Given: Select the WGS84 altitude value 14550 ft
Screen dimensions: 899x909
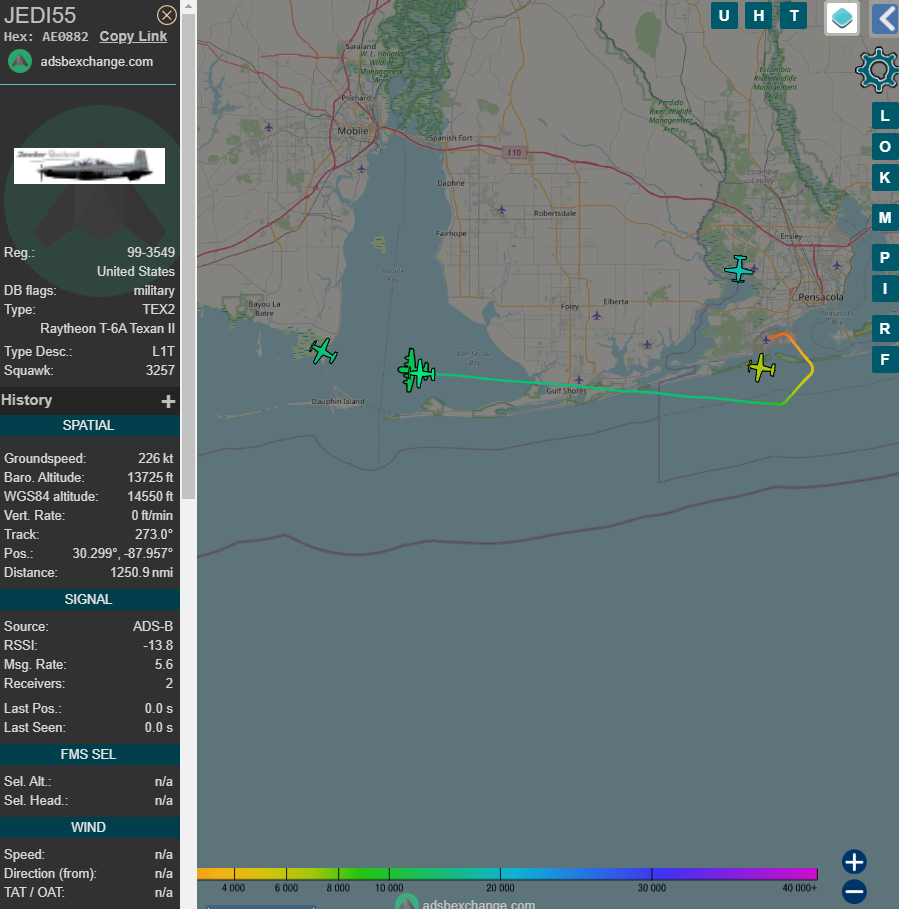Looking at the screenshot, I should pos(150,496).
